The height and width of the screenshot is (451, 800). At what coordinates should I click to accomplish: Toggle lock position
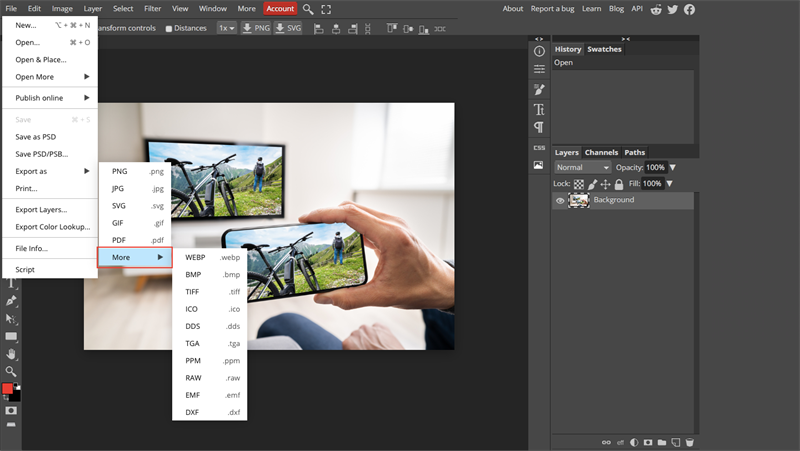coord(606,184)
